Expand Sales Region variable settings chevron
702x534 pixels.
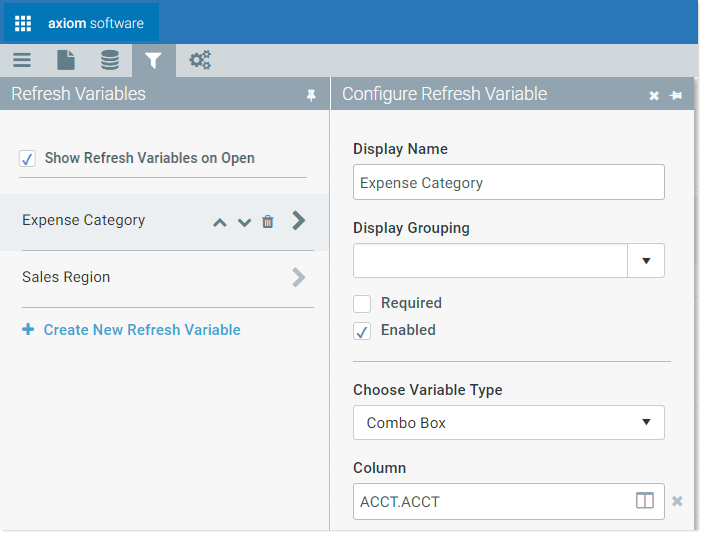coord(299,278)
